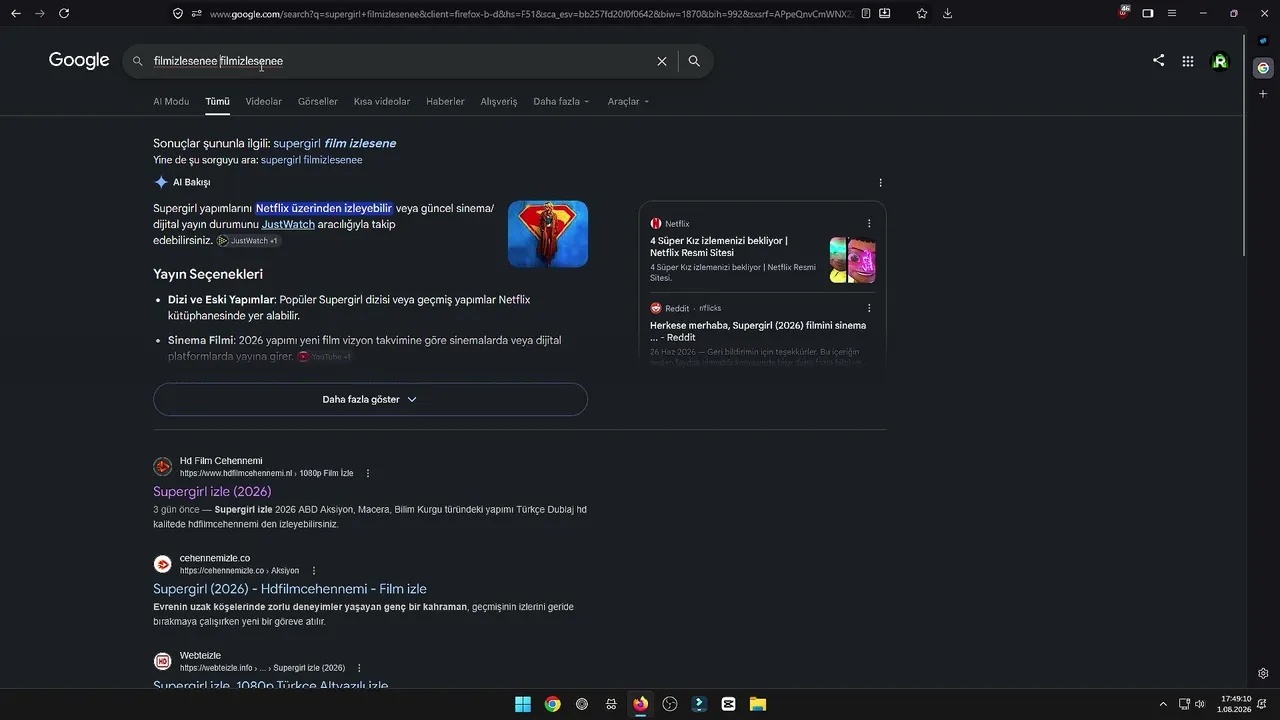Open the Google account avatar menu
This screenshot has height=720, width=1280.
pyautogui.click(x=1220, y=61)
